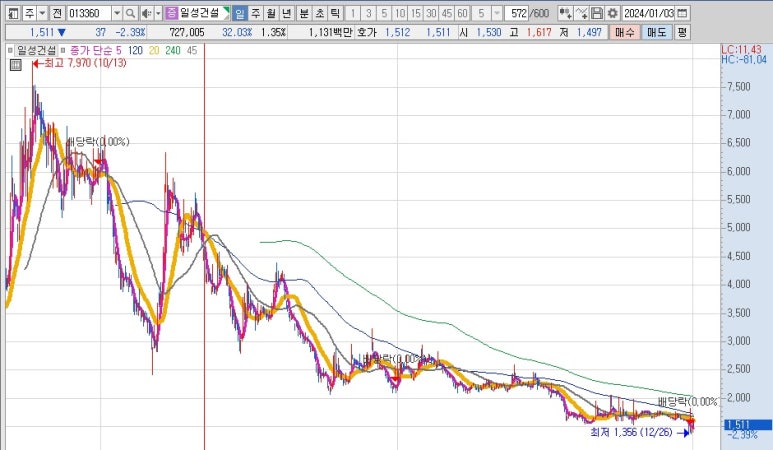
Task: Select the 45 interval button
Action: [x=447, y=13]
